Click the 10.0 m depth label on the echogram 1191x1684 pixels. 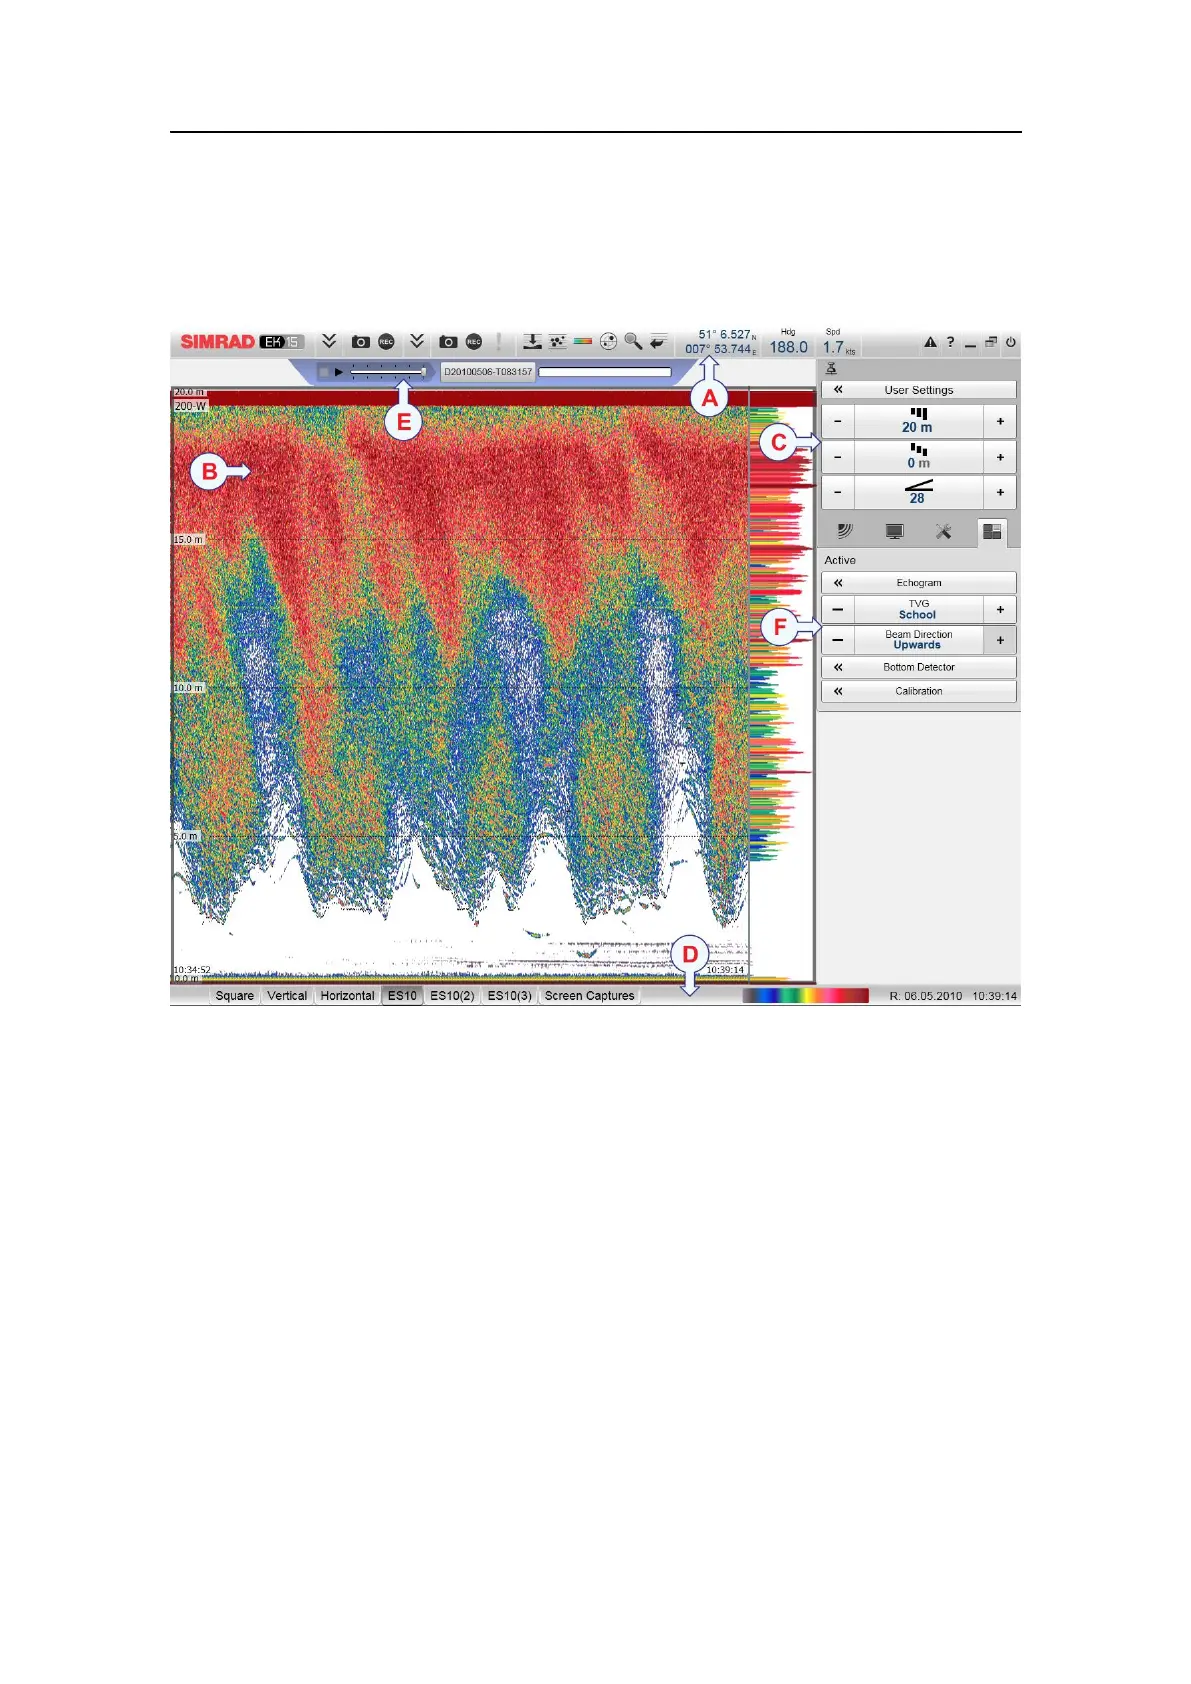188,688
